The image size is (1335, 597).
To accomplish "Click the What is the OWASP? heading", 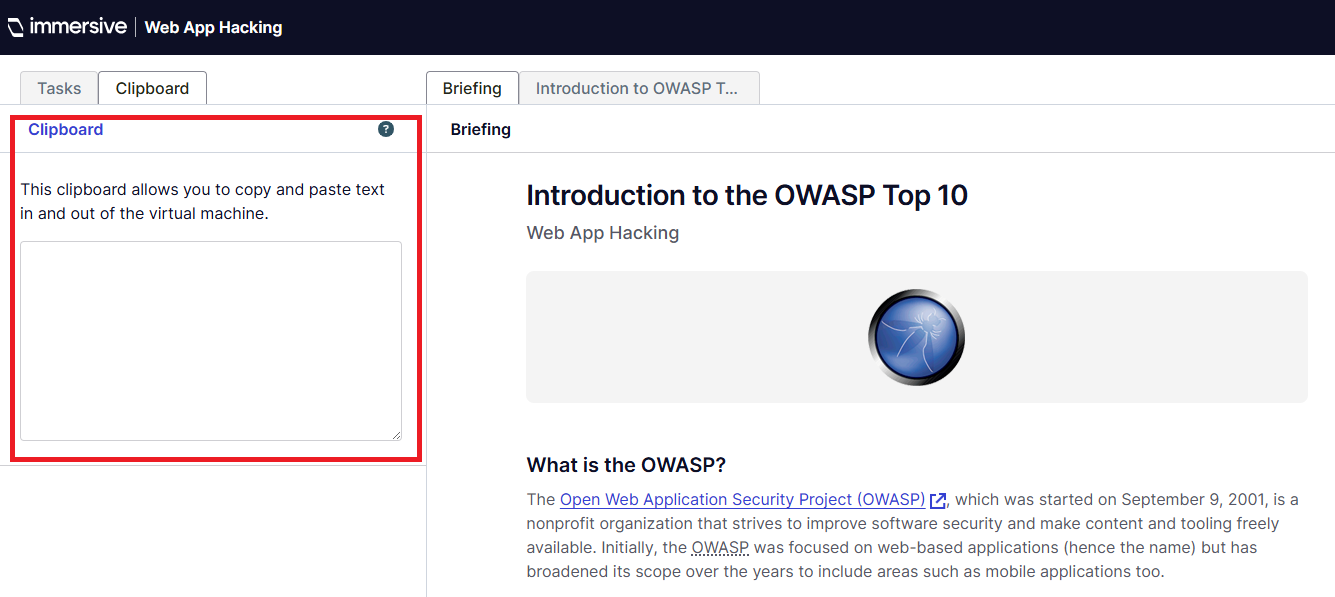I will (626, 465).
